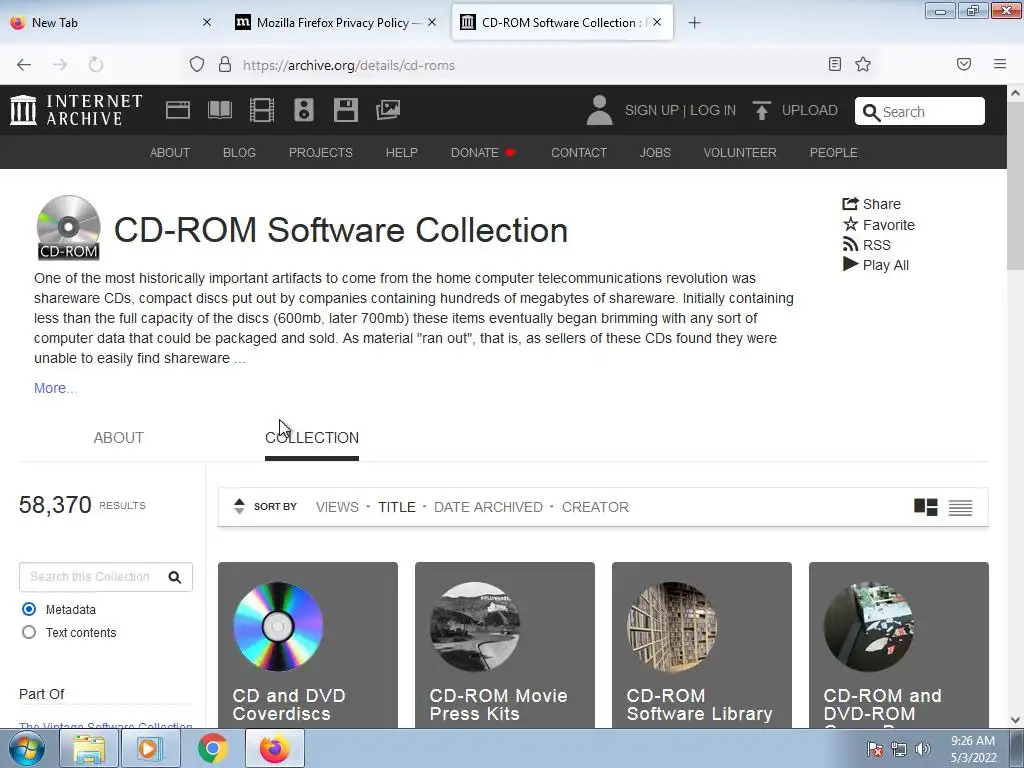Open CD-ROM Software Library tile
1024x768 pixels.
701,645
